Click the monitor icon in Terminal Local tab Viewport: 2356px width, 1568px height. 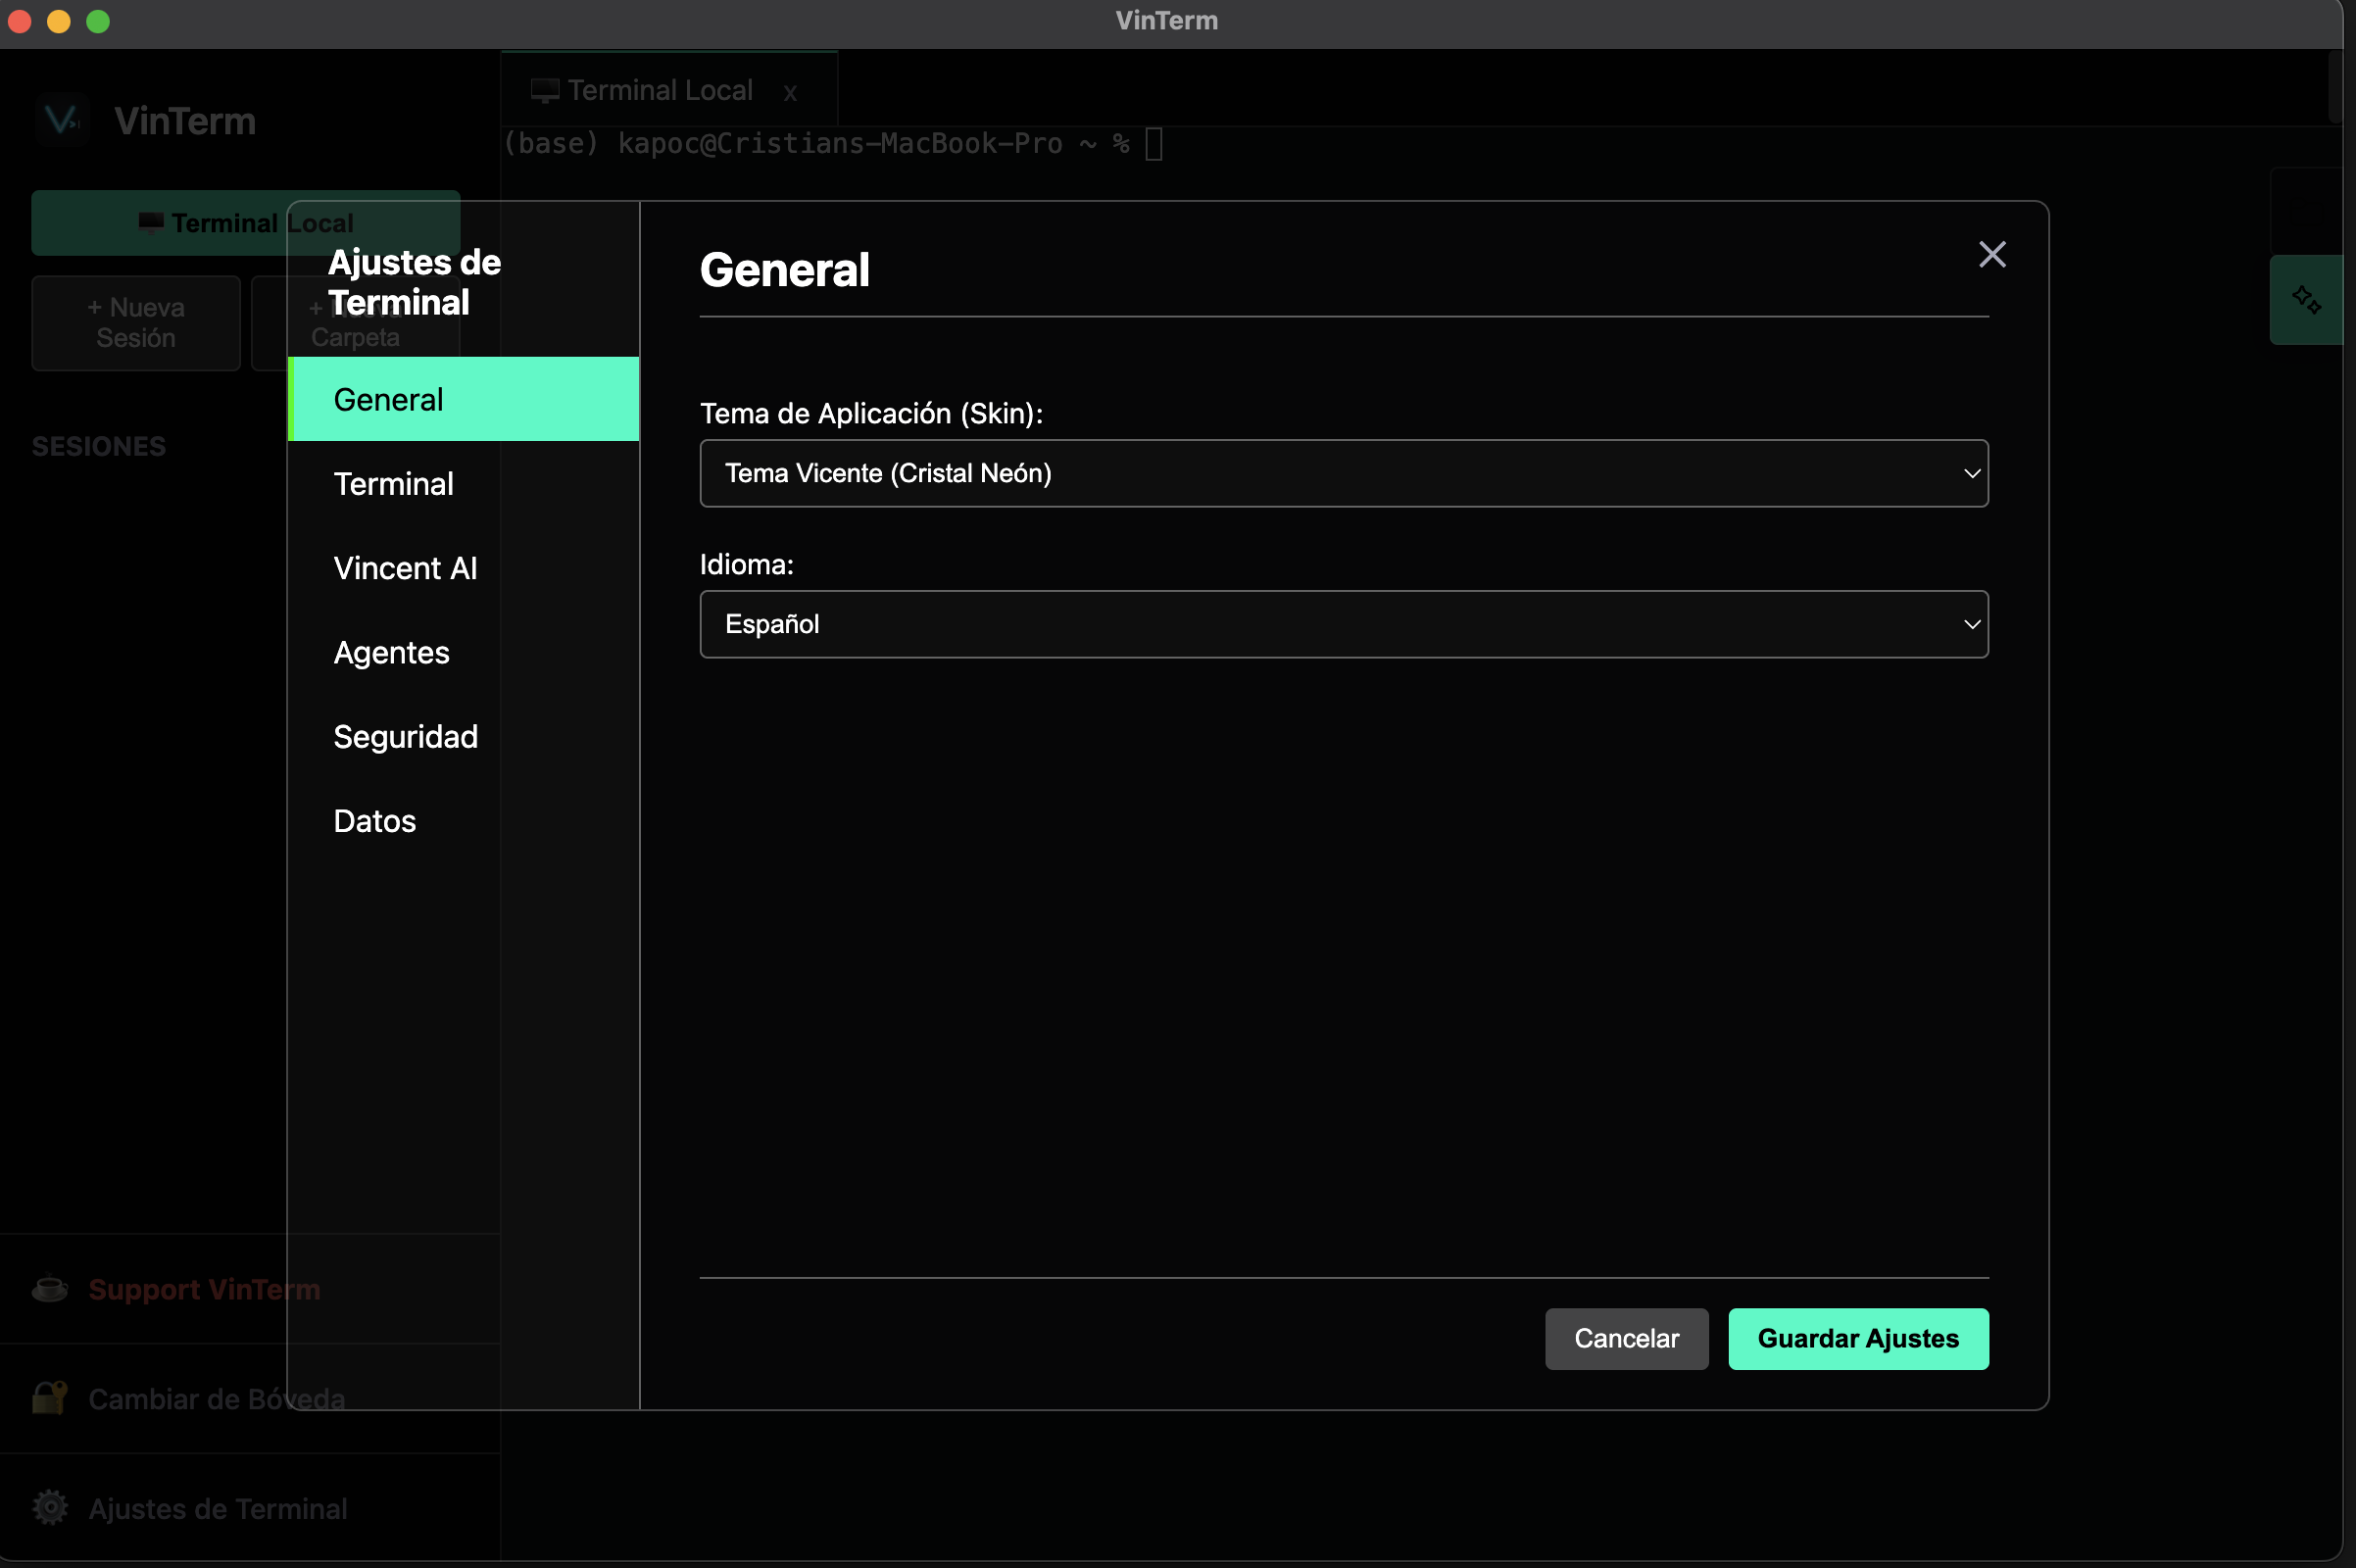[x=545, y=91]
